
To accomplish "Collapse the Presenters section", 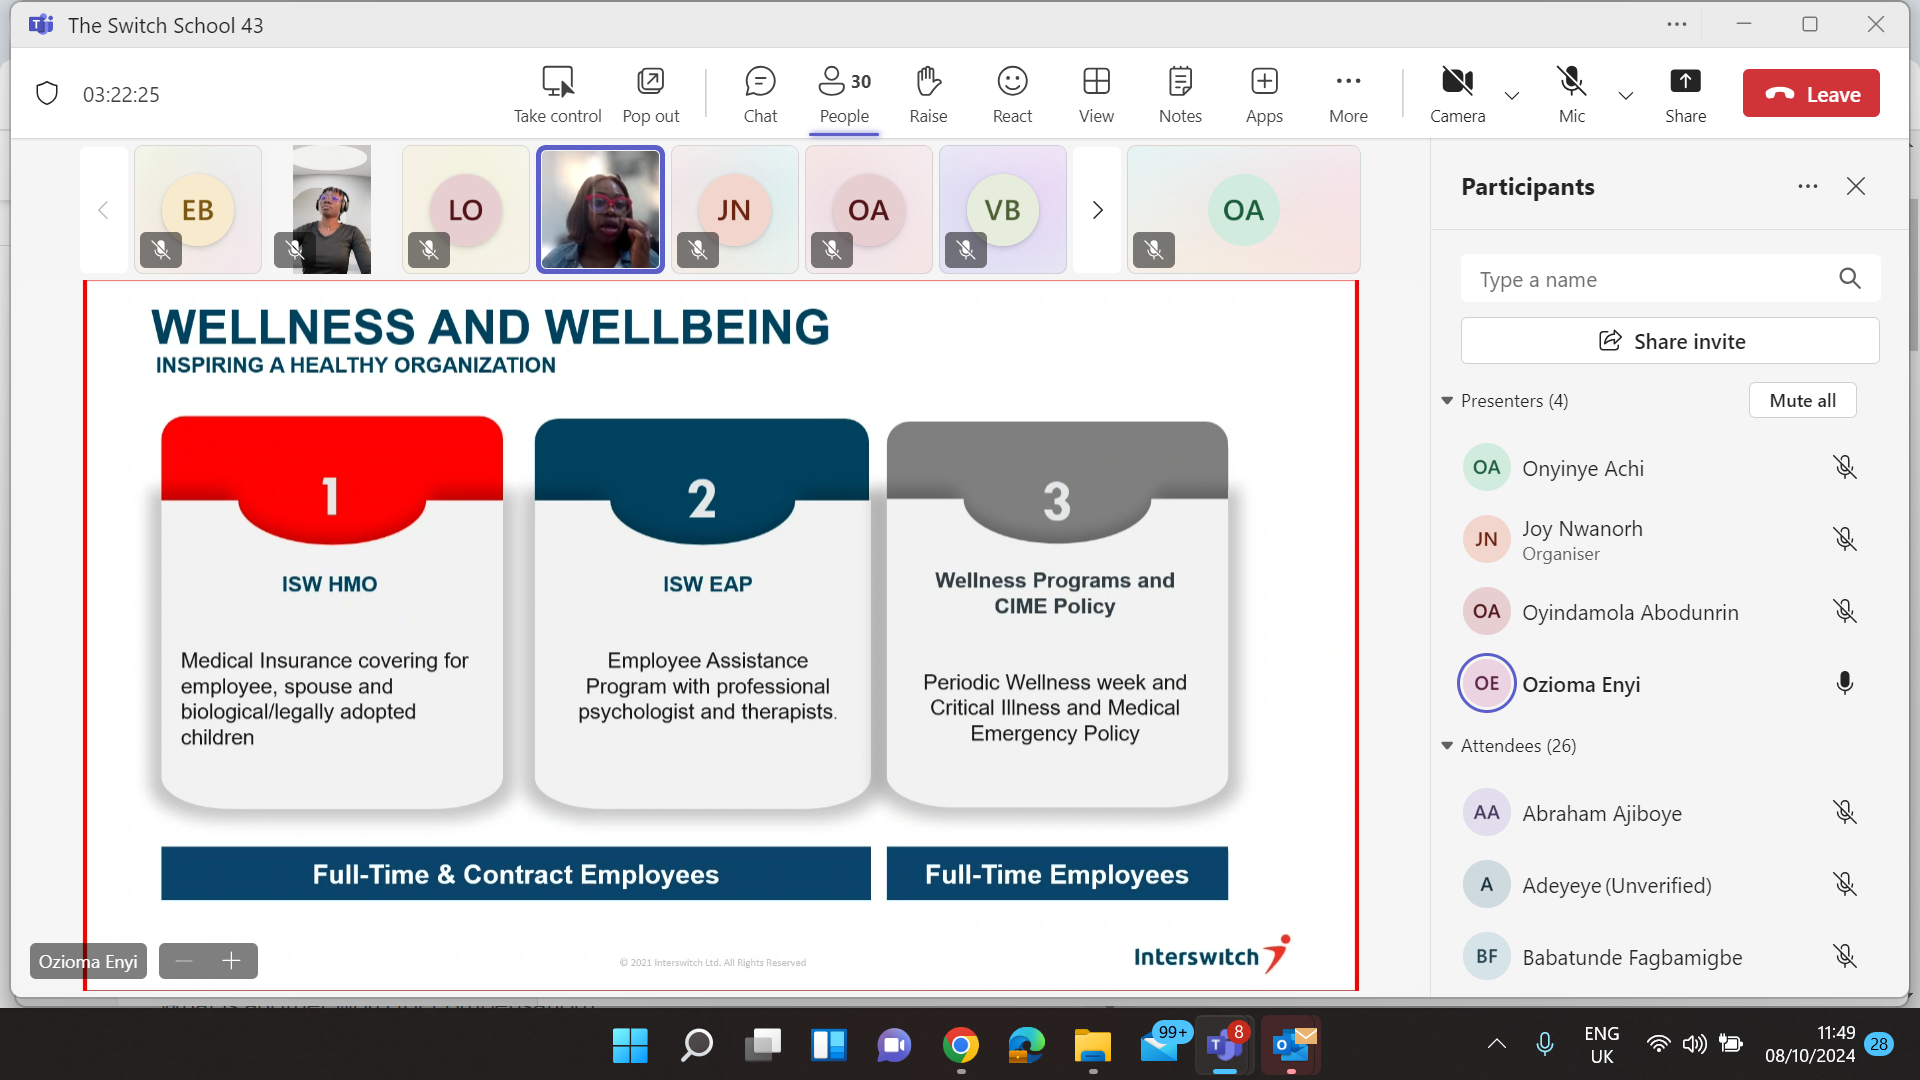I will coord(1447,401).
